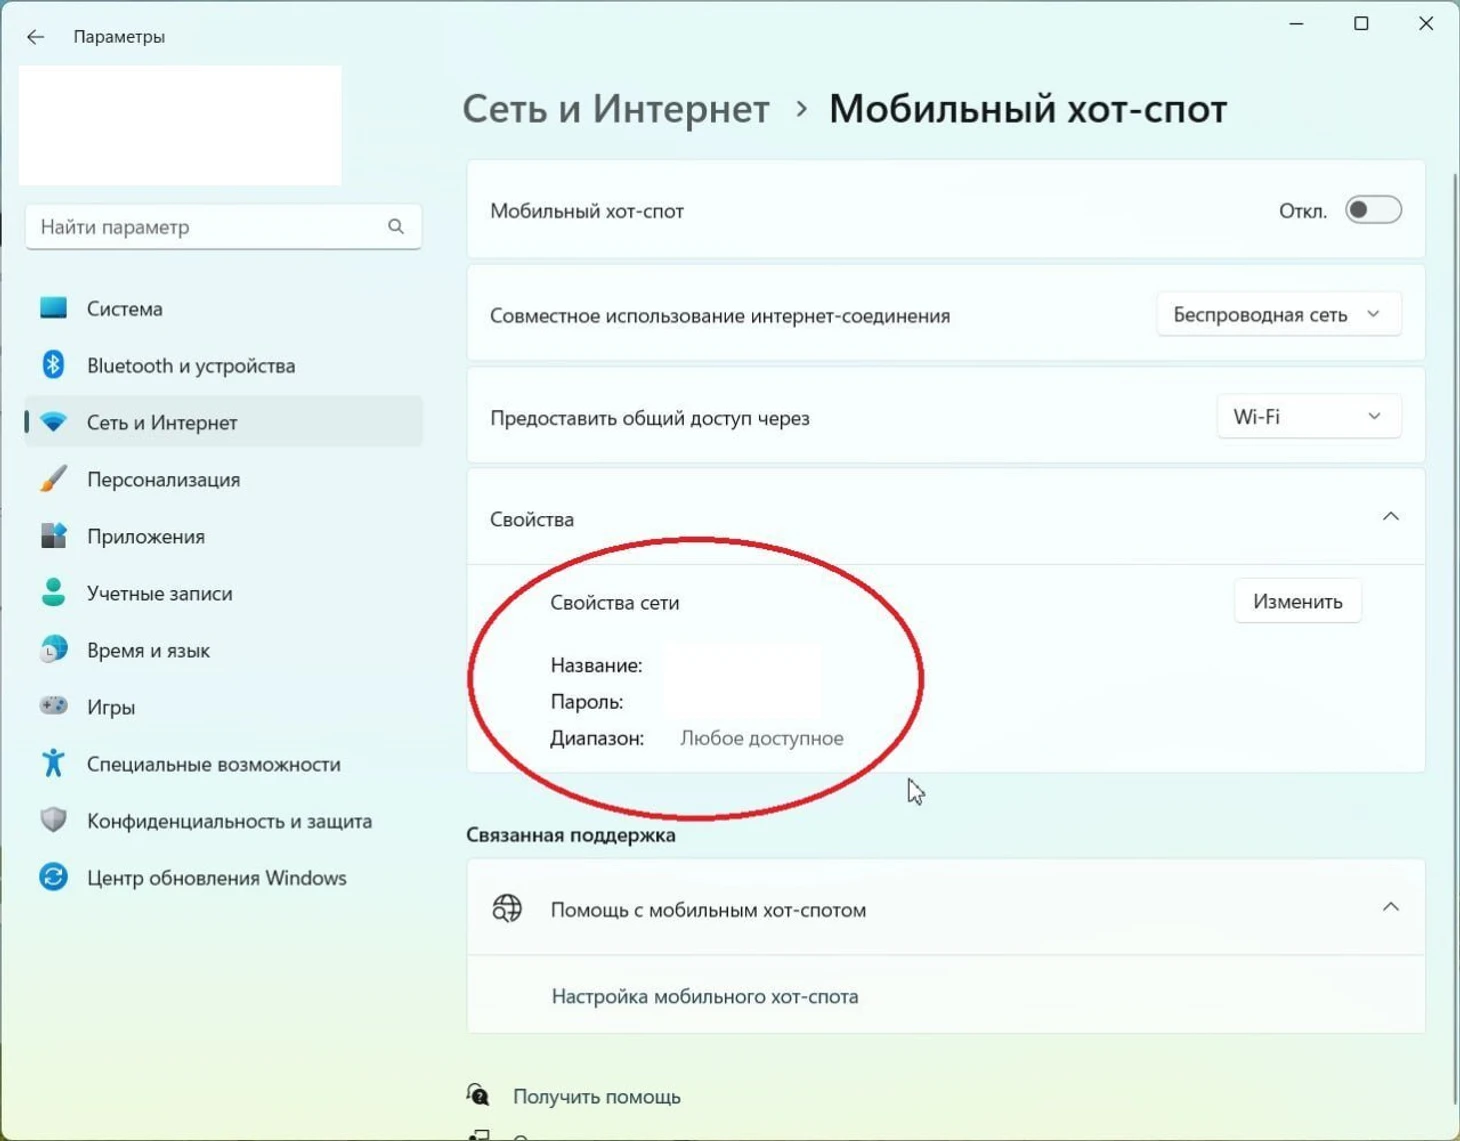Click the Название: label
Viewport: 1460px width, 1141px height.
click(596, 665)
